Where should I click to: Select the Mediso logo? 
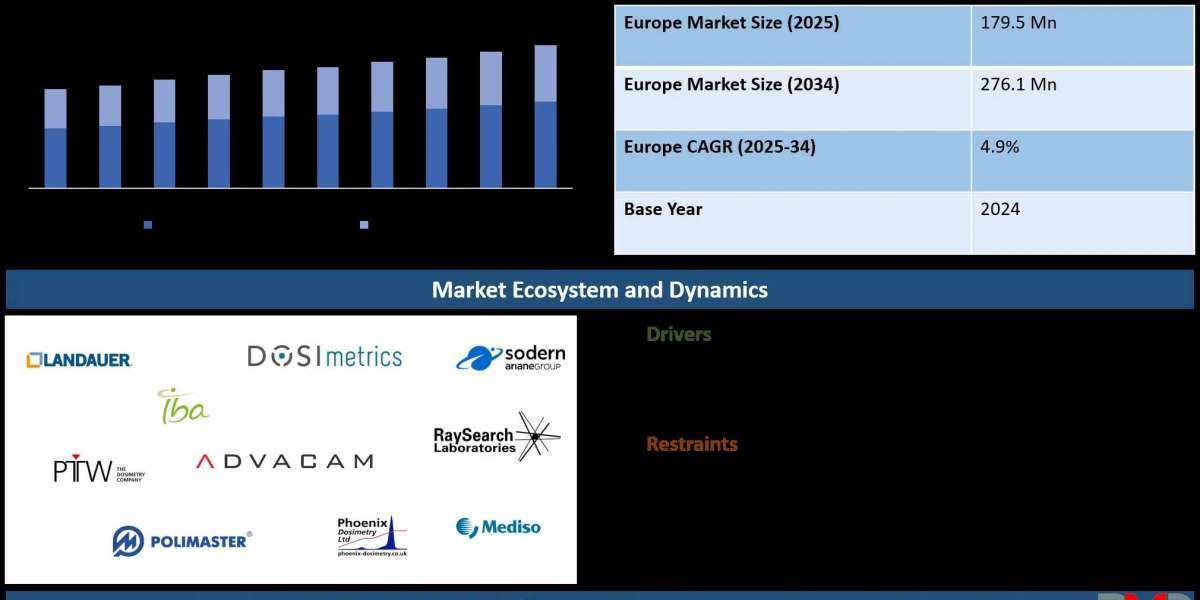[x=498, y=527]
